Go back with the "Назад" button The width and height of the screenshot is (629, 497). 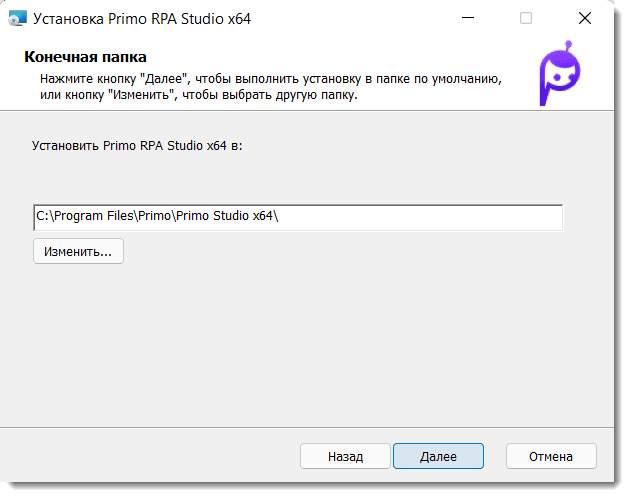345,456
